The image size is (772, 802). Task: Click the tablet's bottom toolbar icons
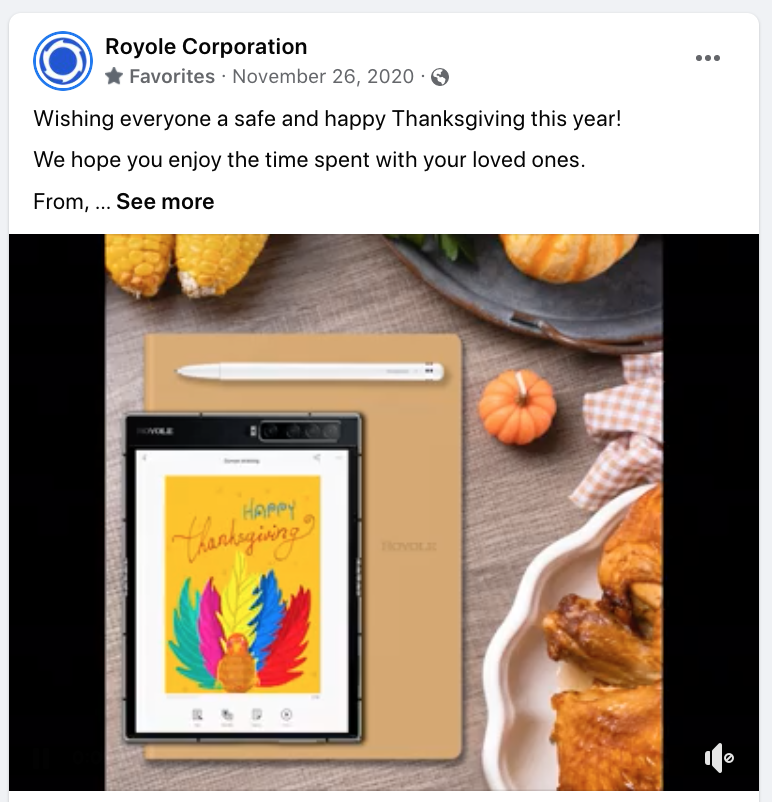(x=242, y=716)
